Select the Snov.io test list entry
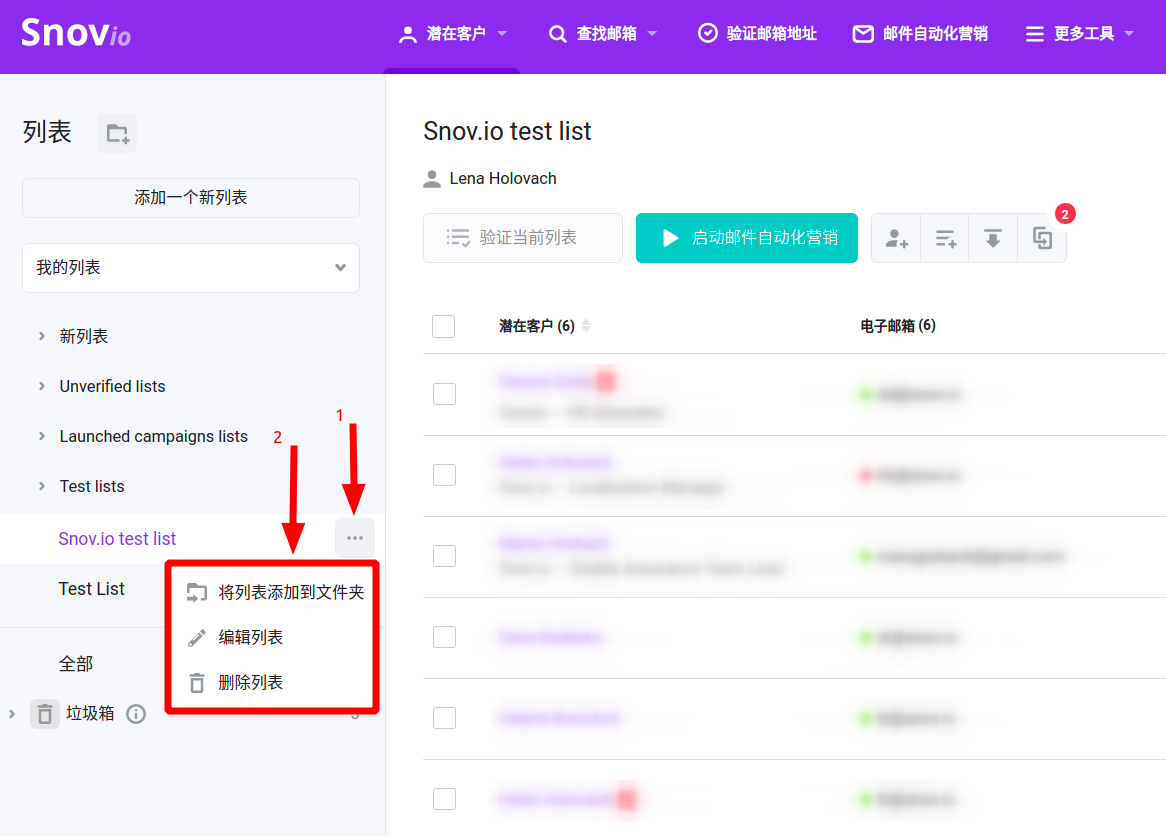The image size is (1166, 836). coord(117,538)
